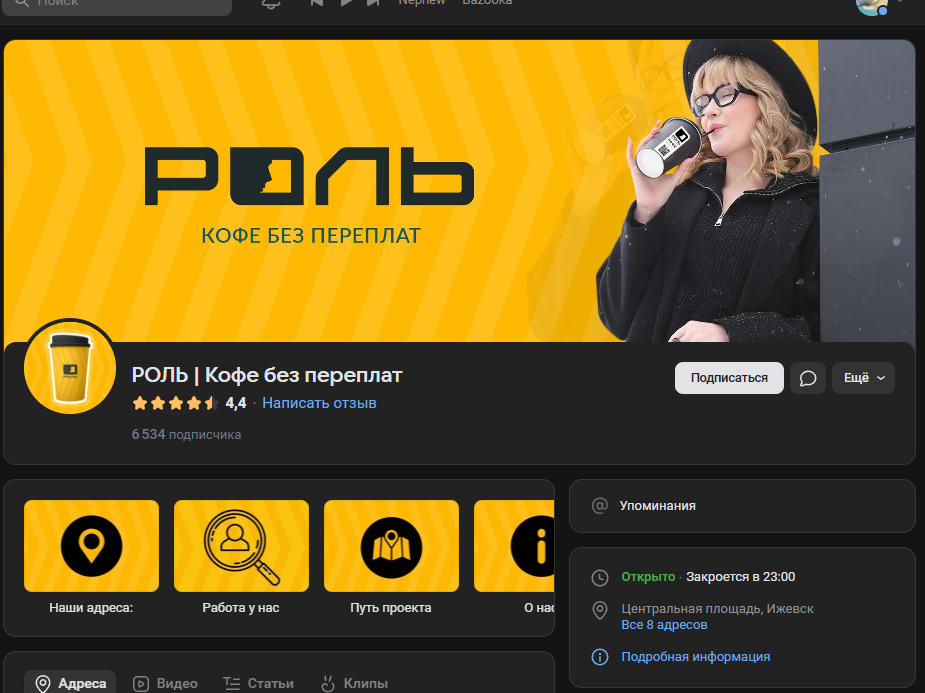Viewport: 925px width, 693px height.
Task: Open the О нас info tile
Action: pos(514,546)
